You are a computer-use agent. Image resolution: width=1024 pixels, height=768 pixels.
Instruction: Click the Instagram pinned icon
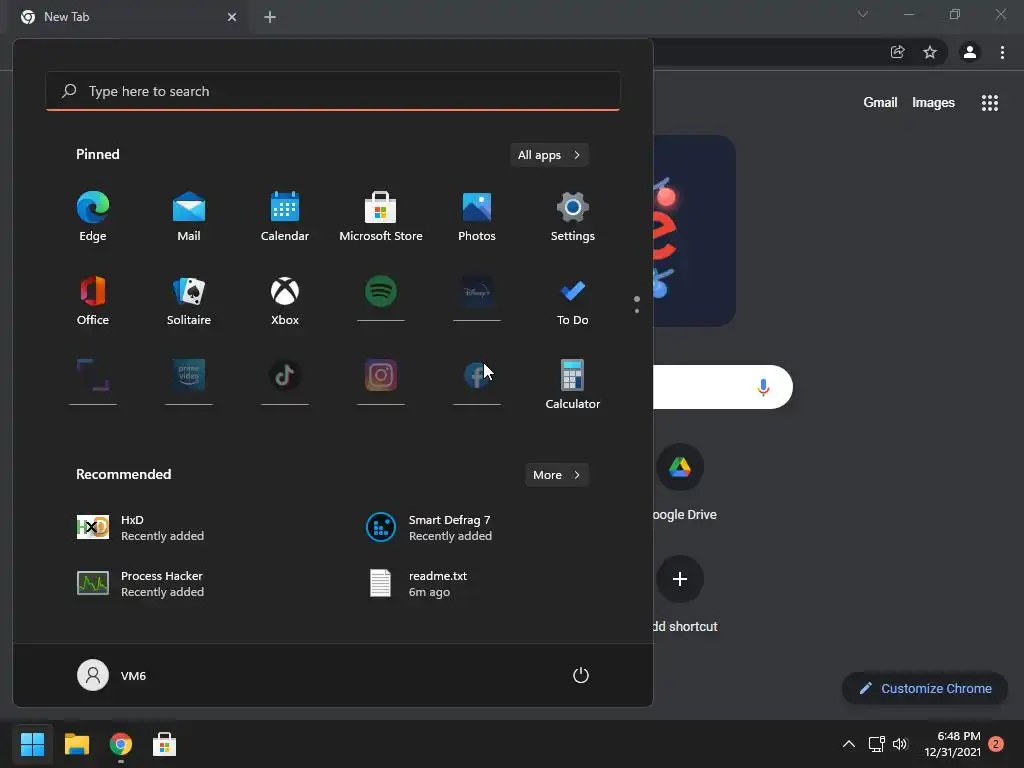pyautogui.click(x=381, y=376)
